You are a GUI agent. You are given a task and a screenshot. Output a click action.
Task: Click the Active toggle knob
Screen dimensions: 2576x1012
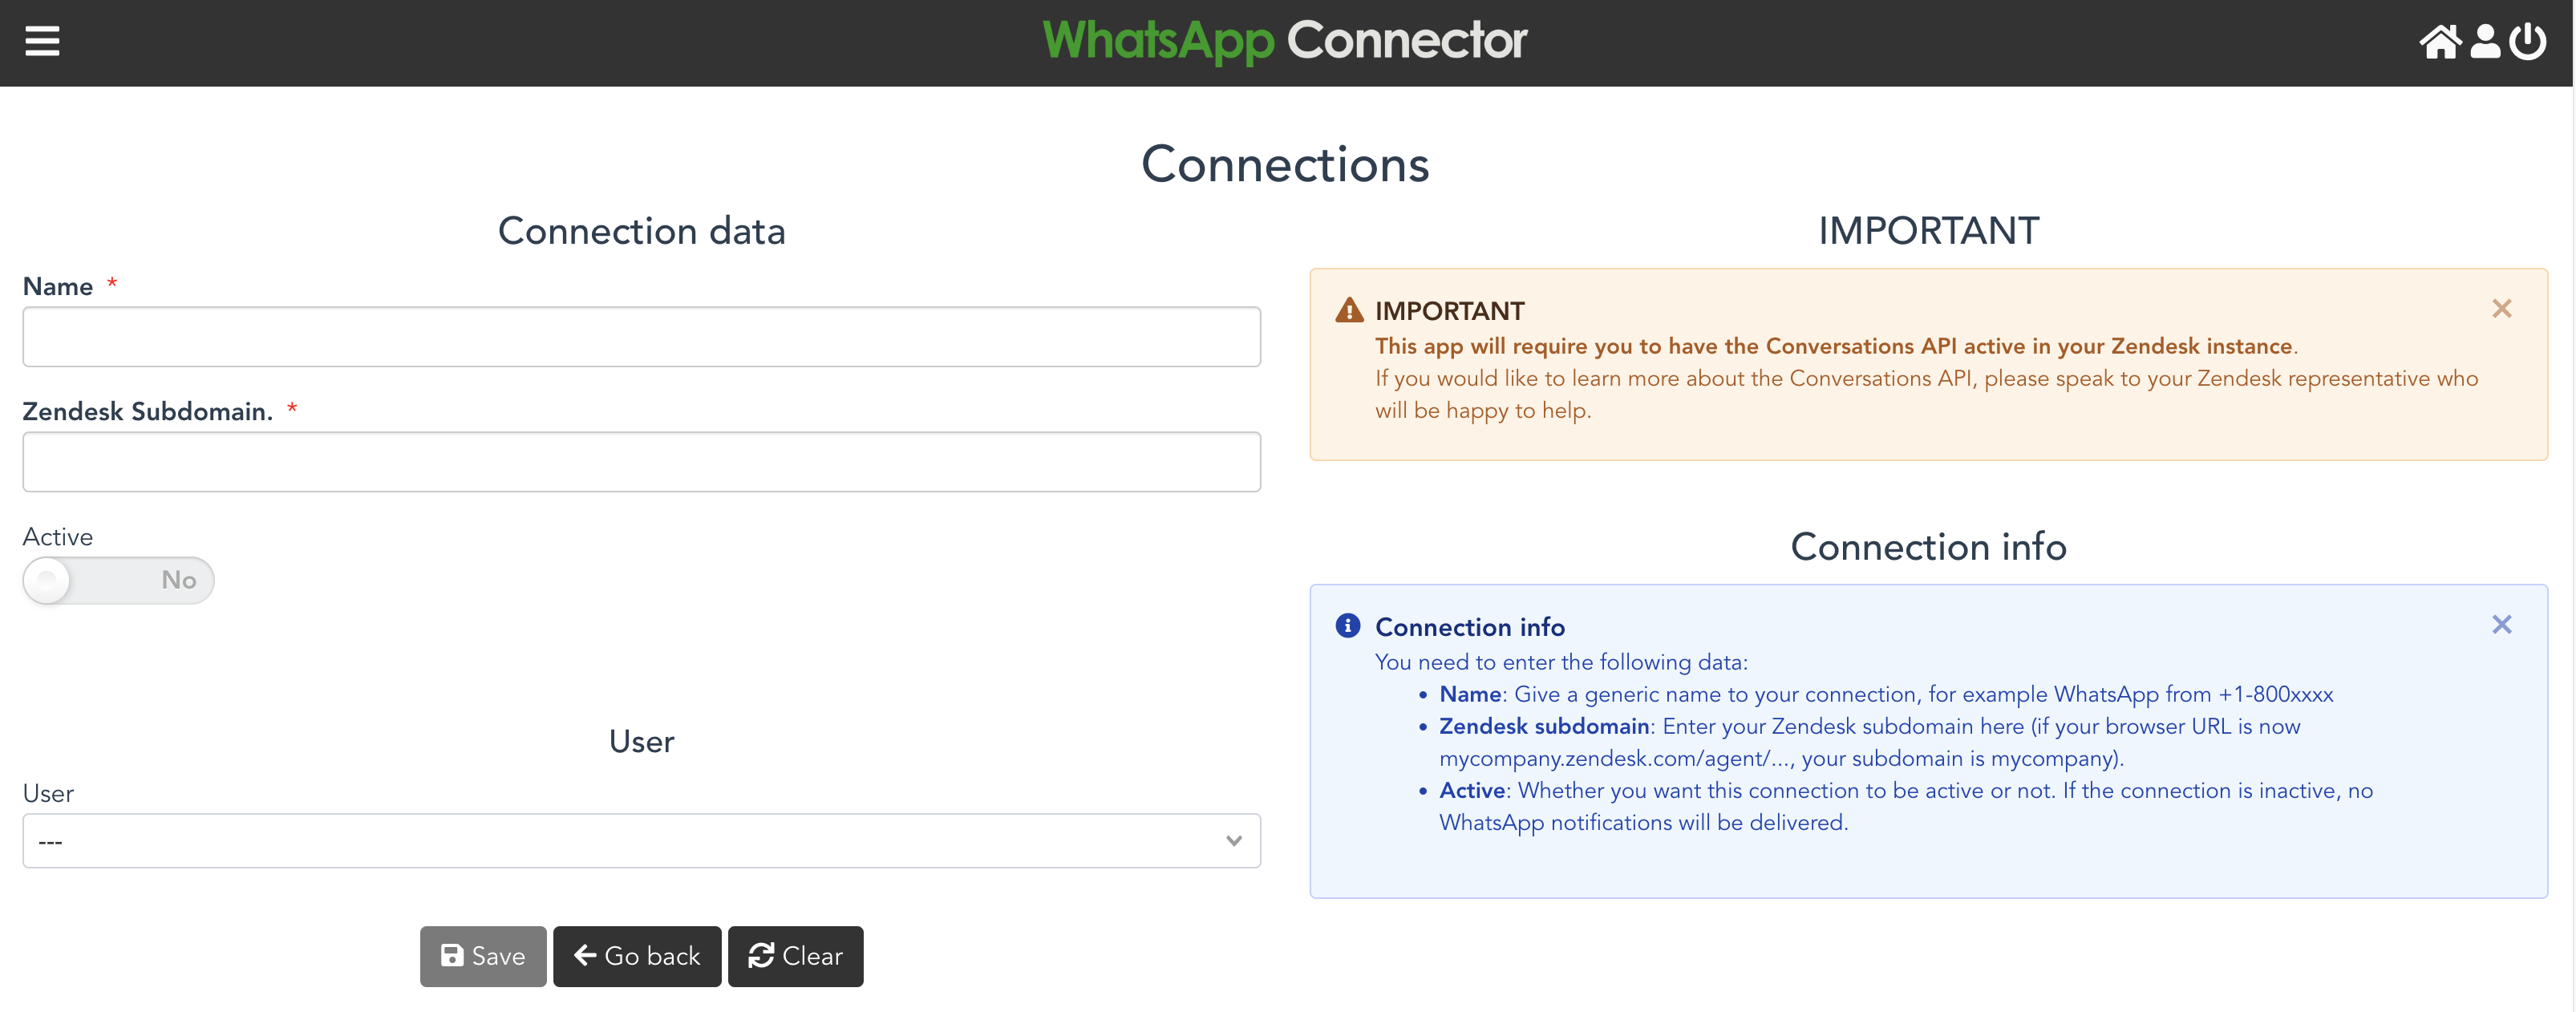coord(47,580)
